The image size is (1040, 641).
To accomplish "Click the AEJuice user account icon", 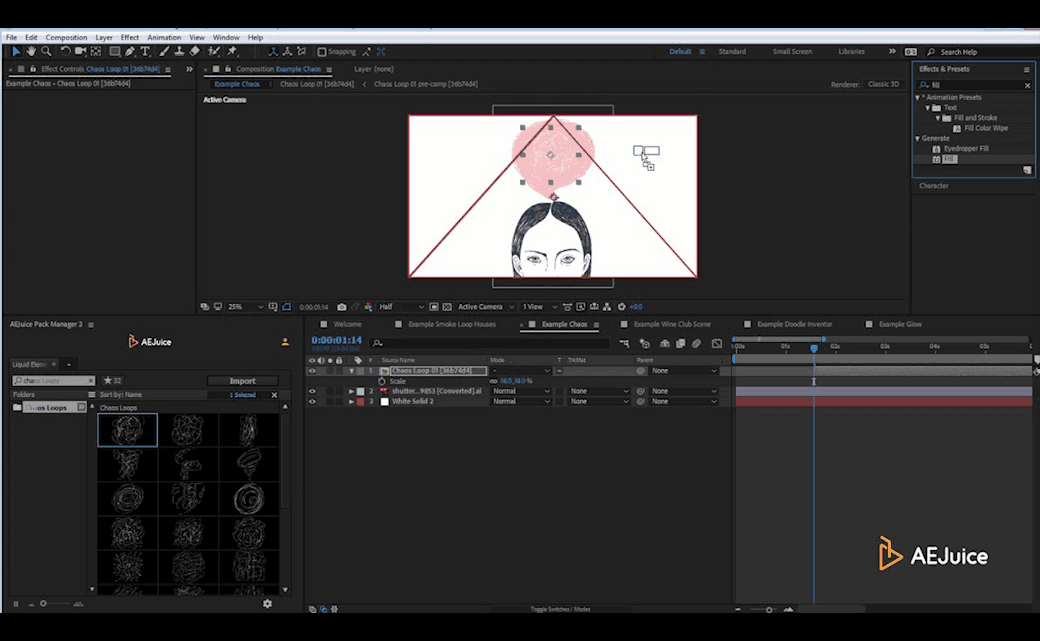I will [x=285, y=342].
